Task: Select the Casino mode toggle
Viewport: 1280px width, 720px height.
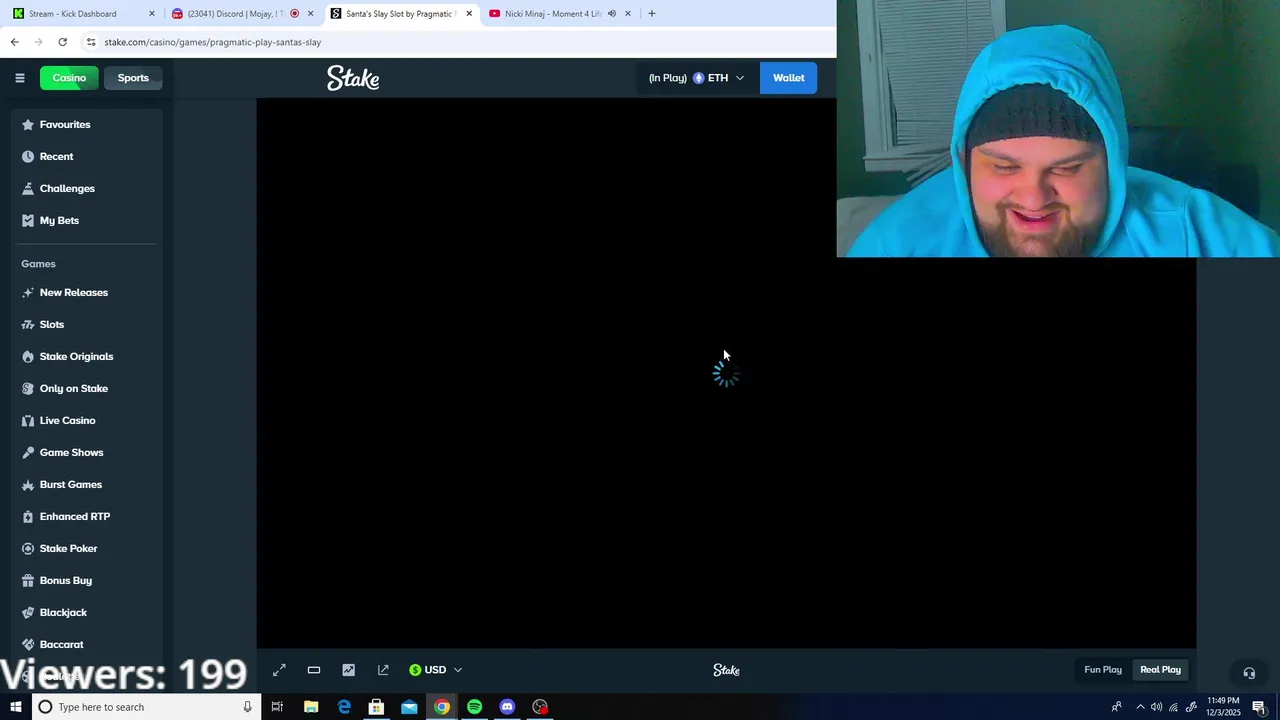Action: 69,78
